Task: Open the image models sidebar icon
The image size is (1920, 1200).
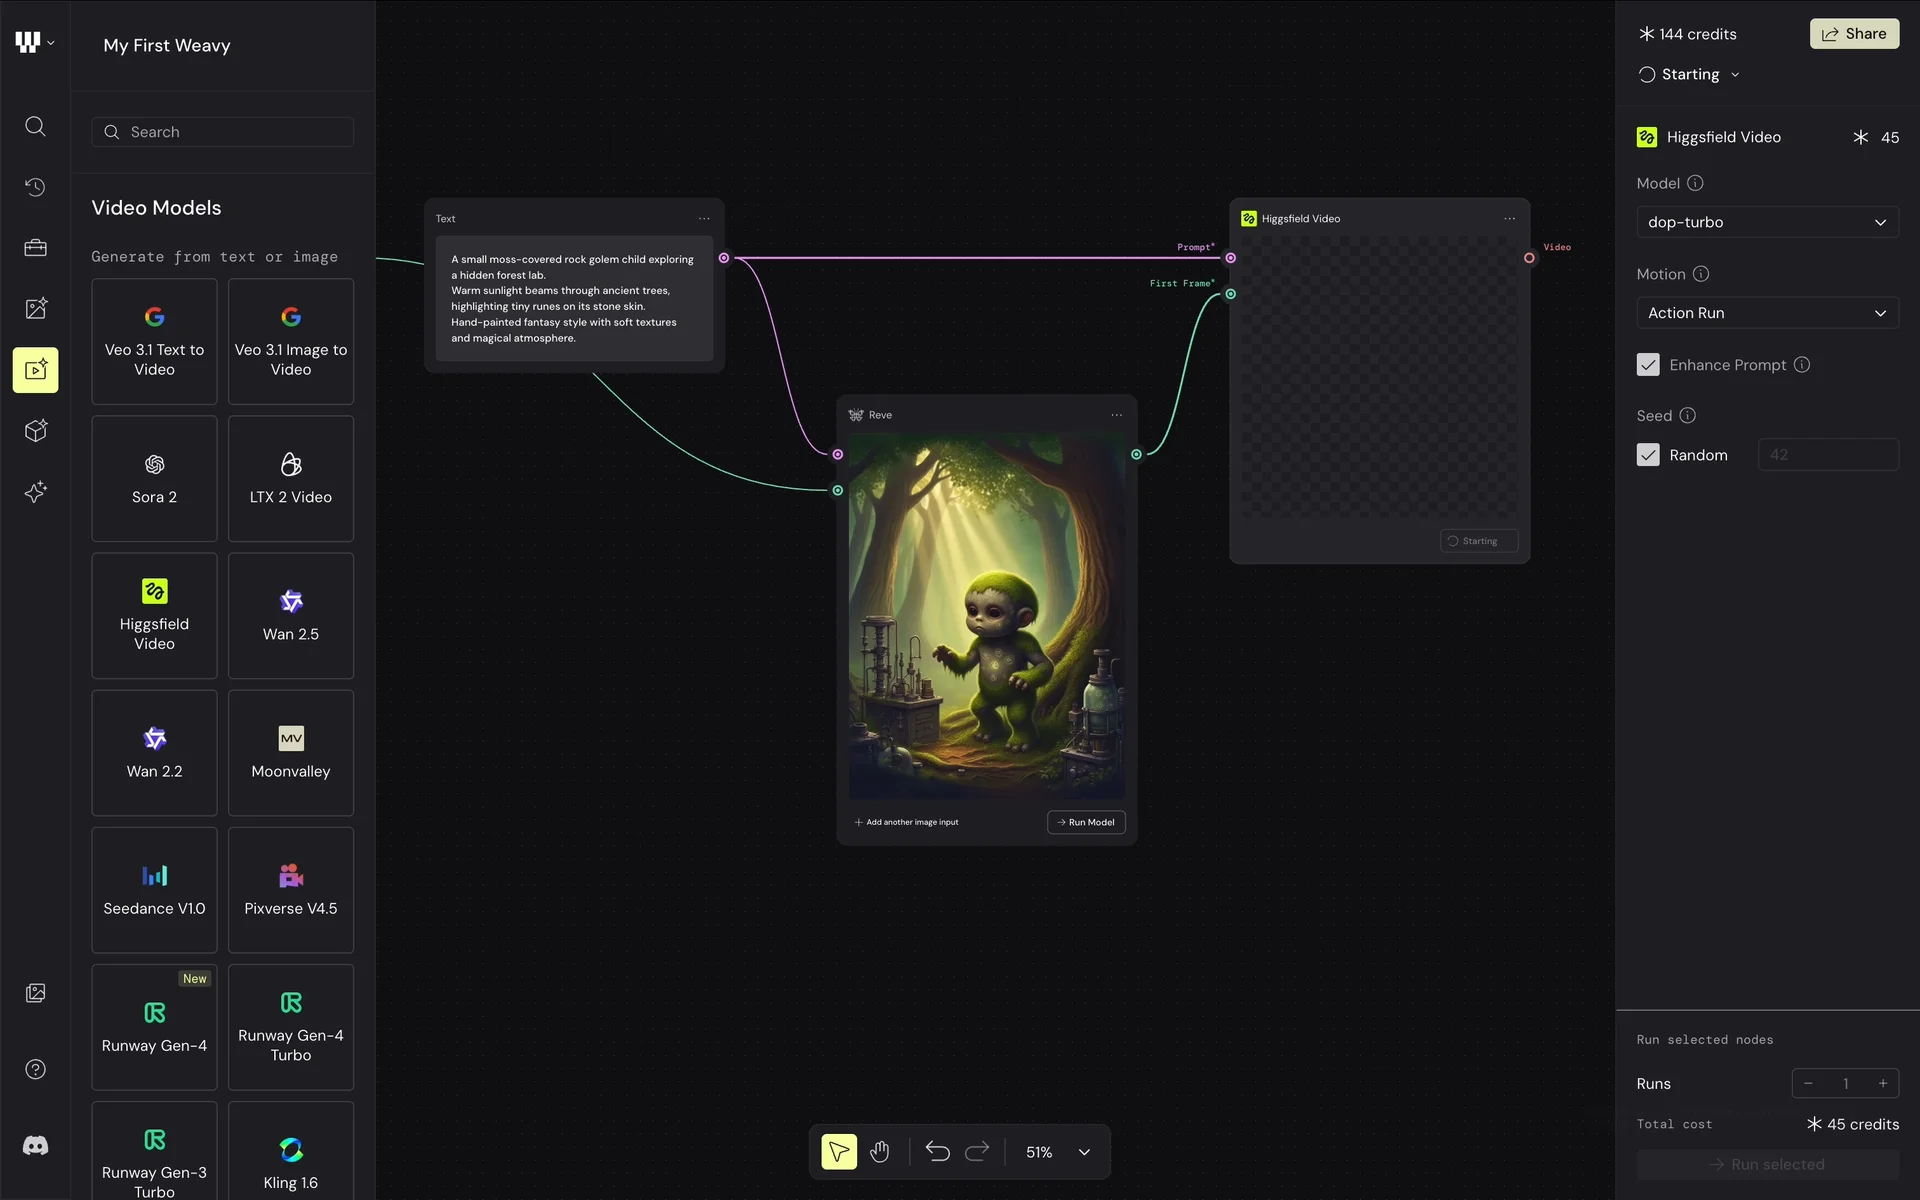Action: tap(35, 309)
